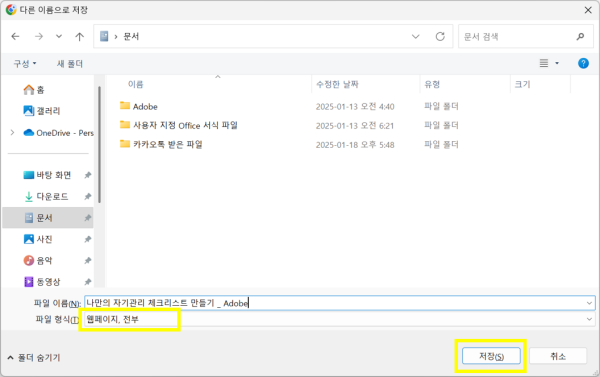
Task: Change view layout icon
Action: pos(544,63)
